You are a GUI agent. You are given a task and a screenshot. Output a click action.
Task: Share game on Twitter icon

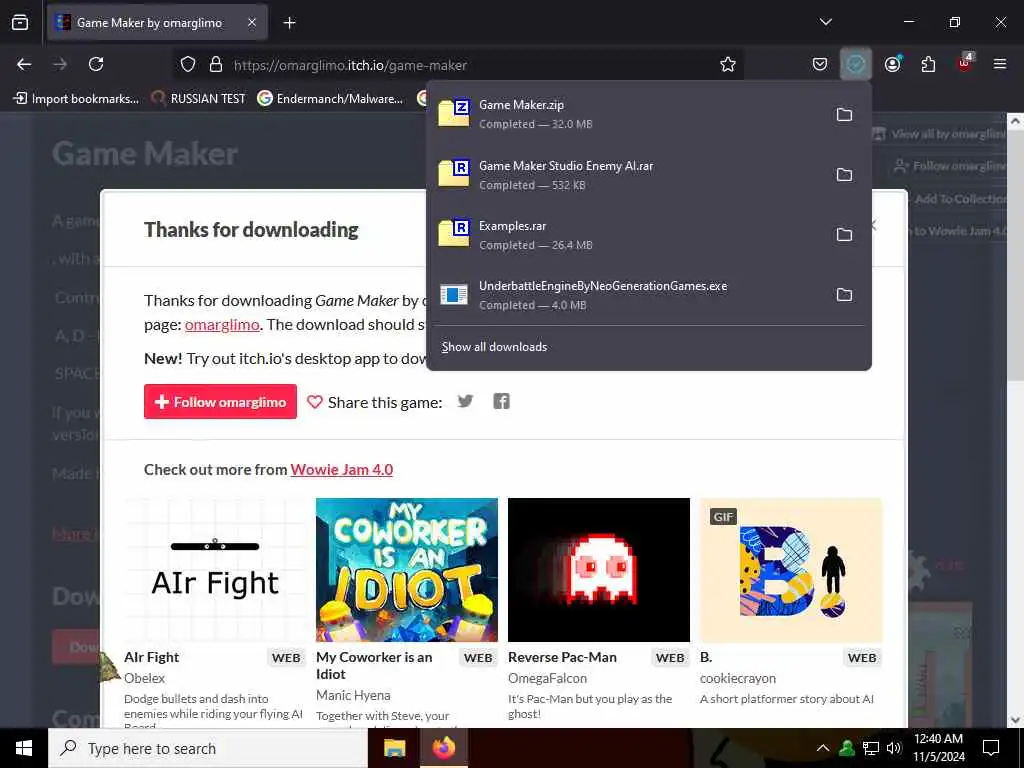coord(465,401)
